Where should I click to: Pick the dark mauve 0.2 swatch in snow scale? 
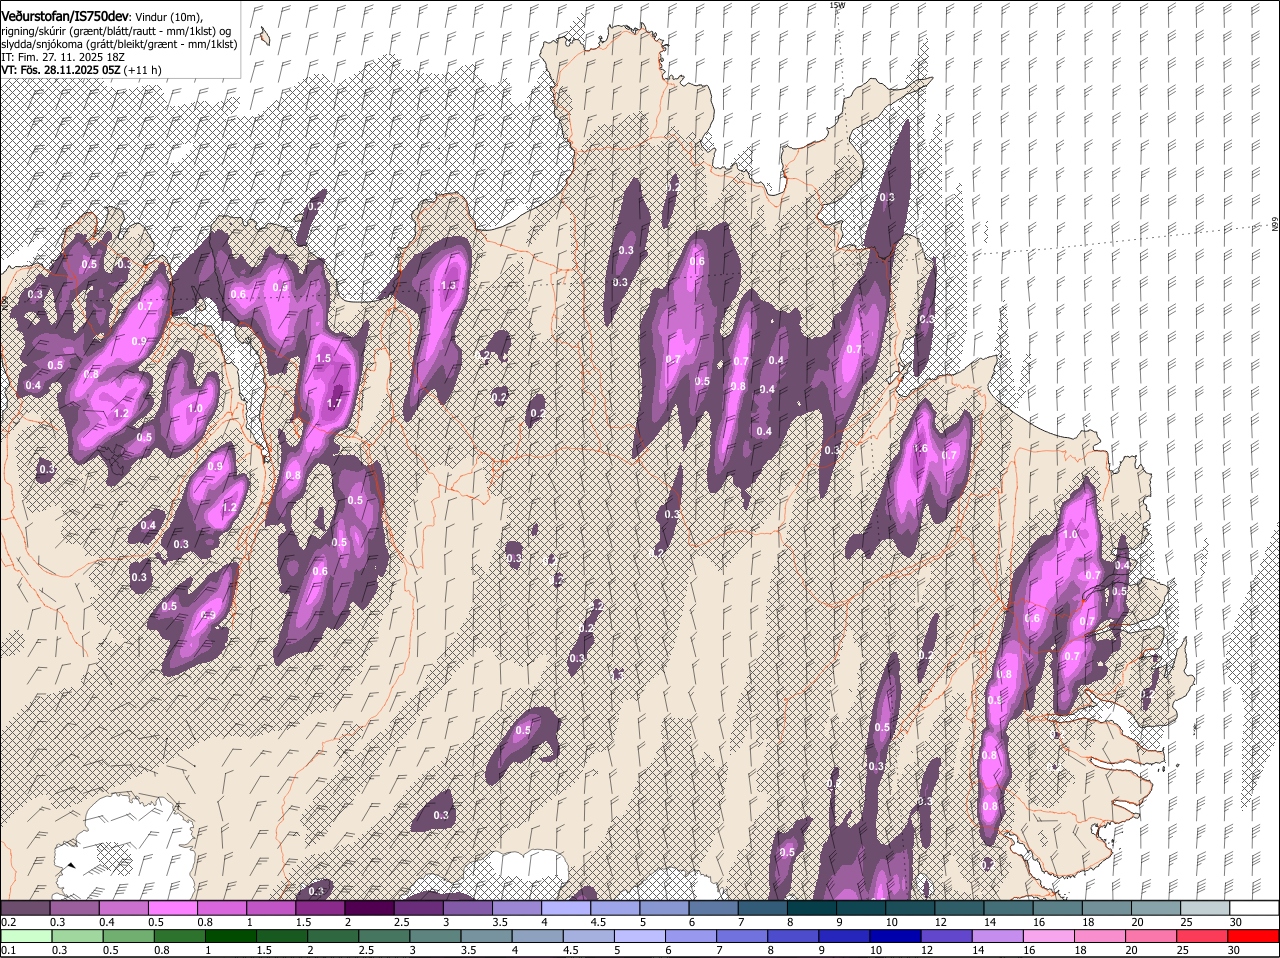(25, 907)
